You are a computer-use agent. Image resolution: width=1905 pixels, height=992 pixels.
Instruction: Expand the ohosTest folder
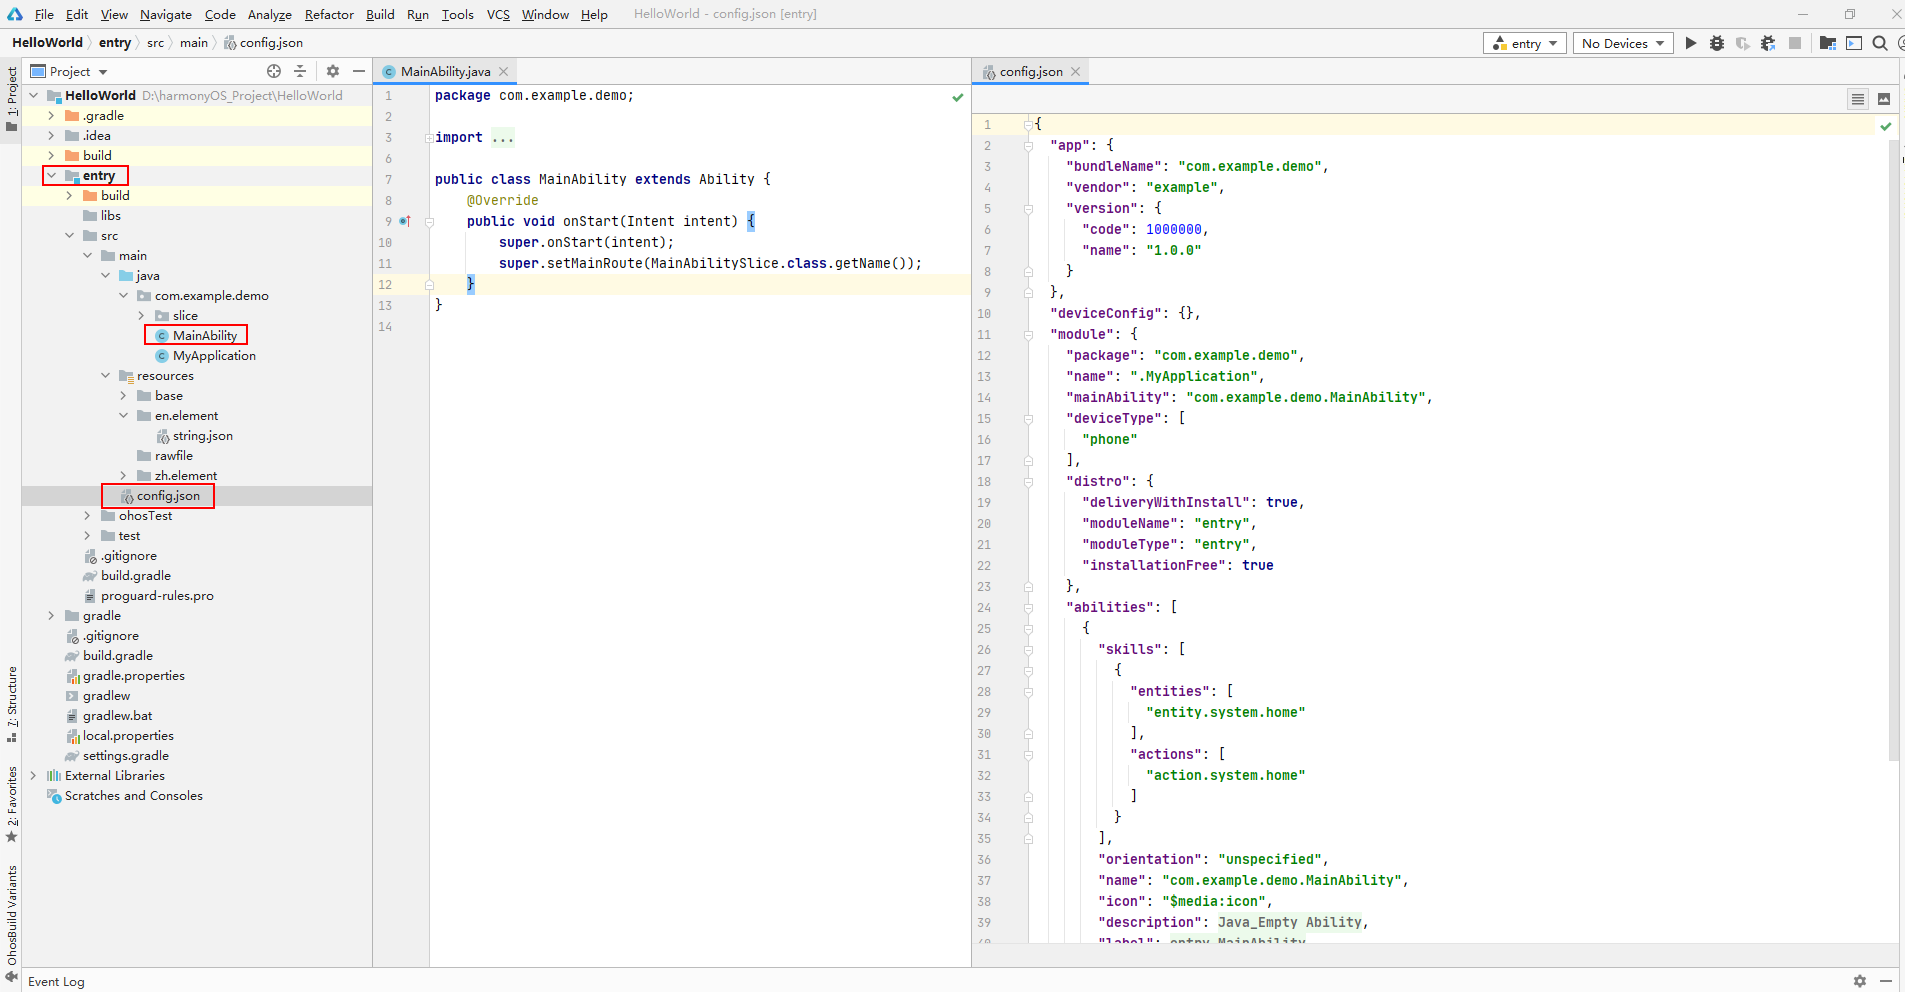(87, 515)
